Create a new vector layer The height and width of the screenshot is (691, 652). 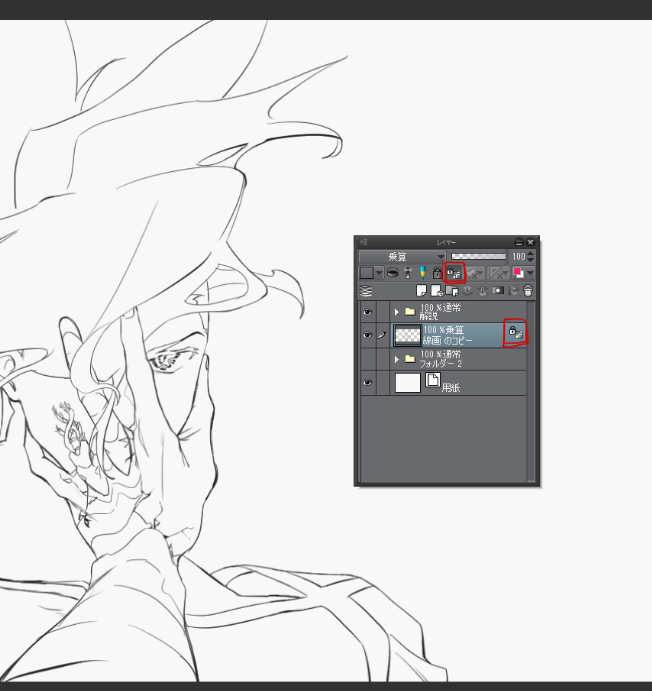point(437,291)
